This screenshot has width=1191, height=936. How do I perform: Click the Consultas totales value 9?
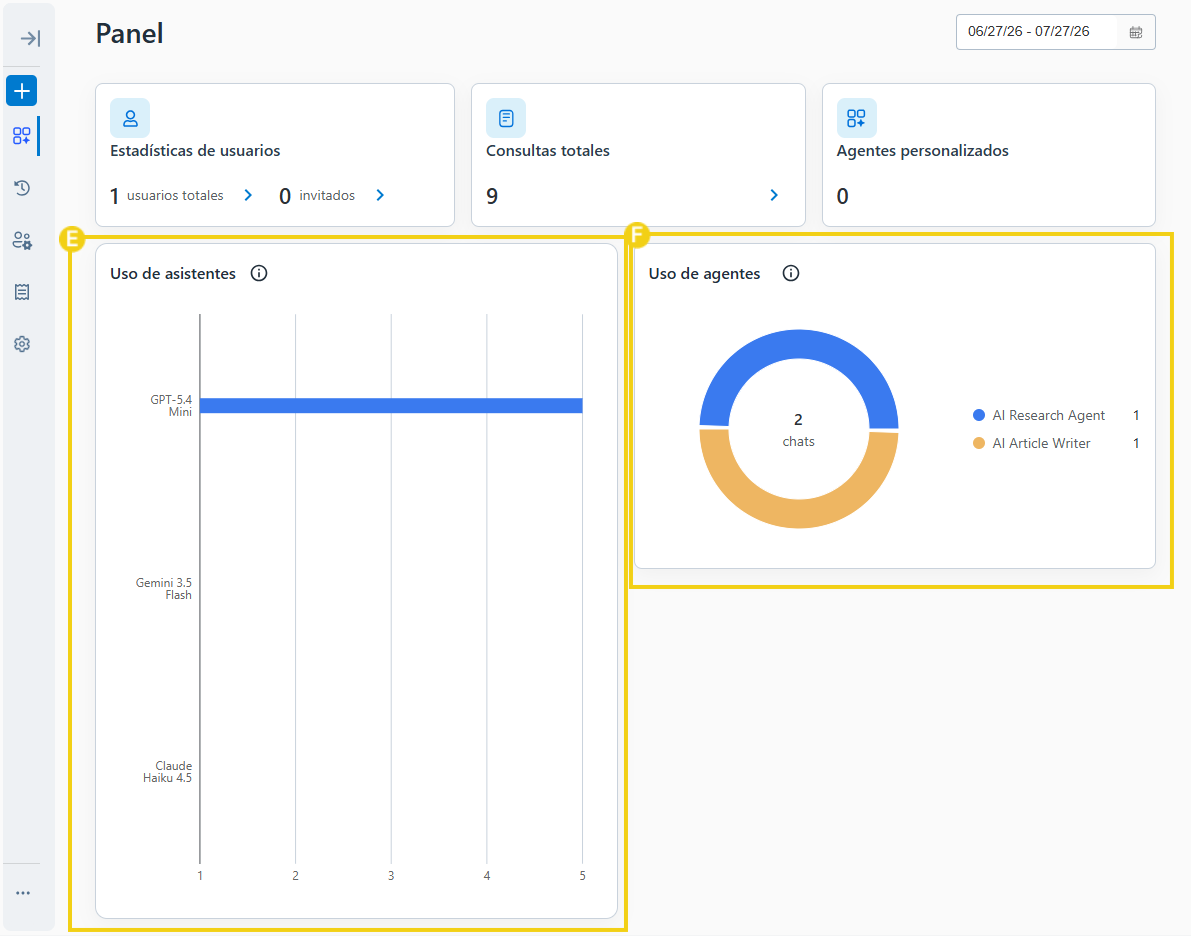[x=492, y=196]
